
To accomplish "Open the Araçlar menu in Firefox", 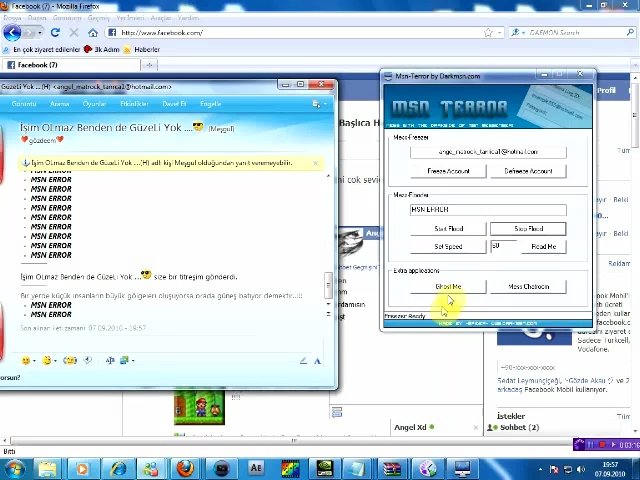I will [161, 18].
